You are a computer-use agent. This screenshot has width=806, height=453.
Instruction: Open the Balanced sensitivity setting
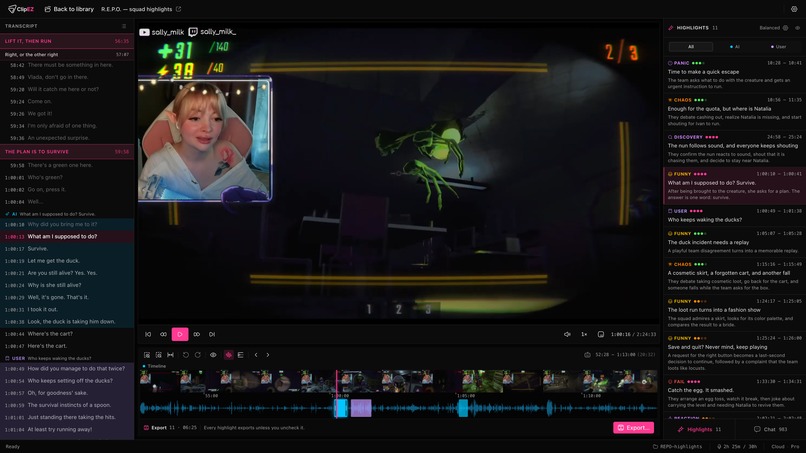tap(774, 28)
